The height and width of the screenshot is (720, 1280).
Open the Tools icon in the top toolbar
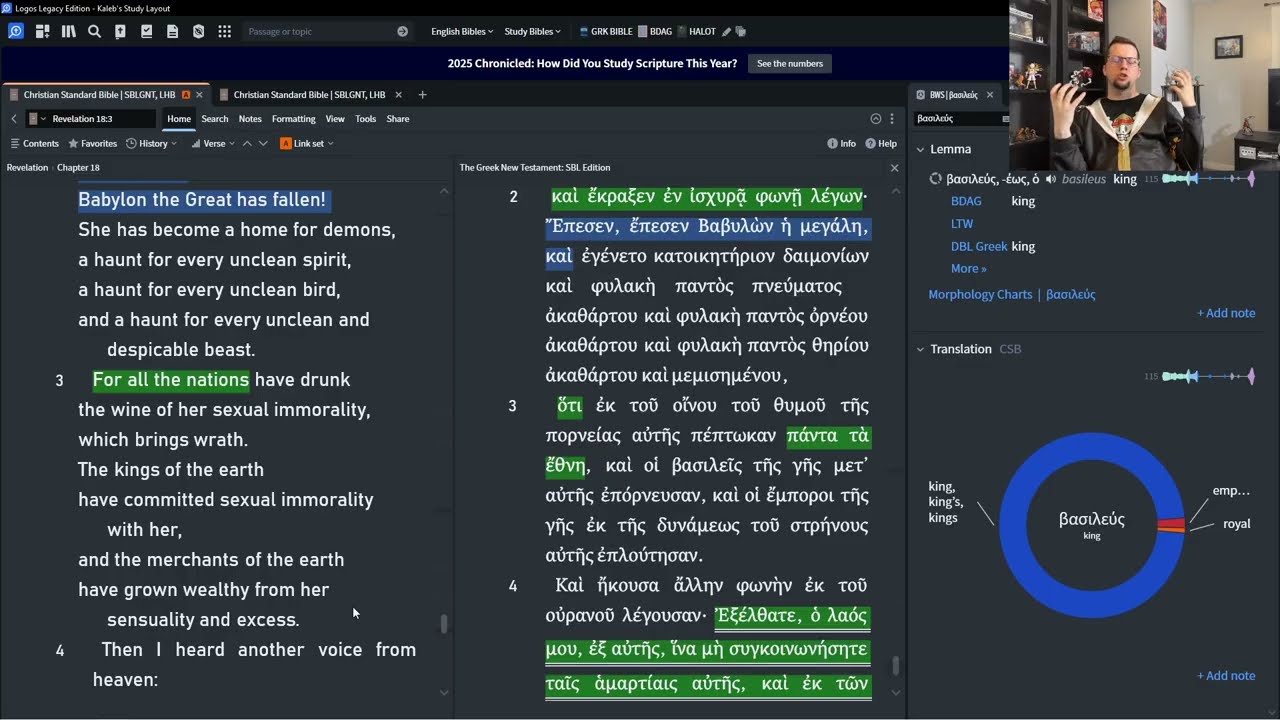(x=198, y=31)
